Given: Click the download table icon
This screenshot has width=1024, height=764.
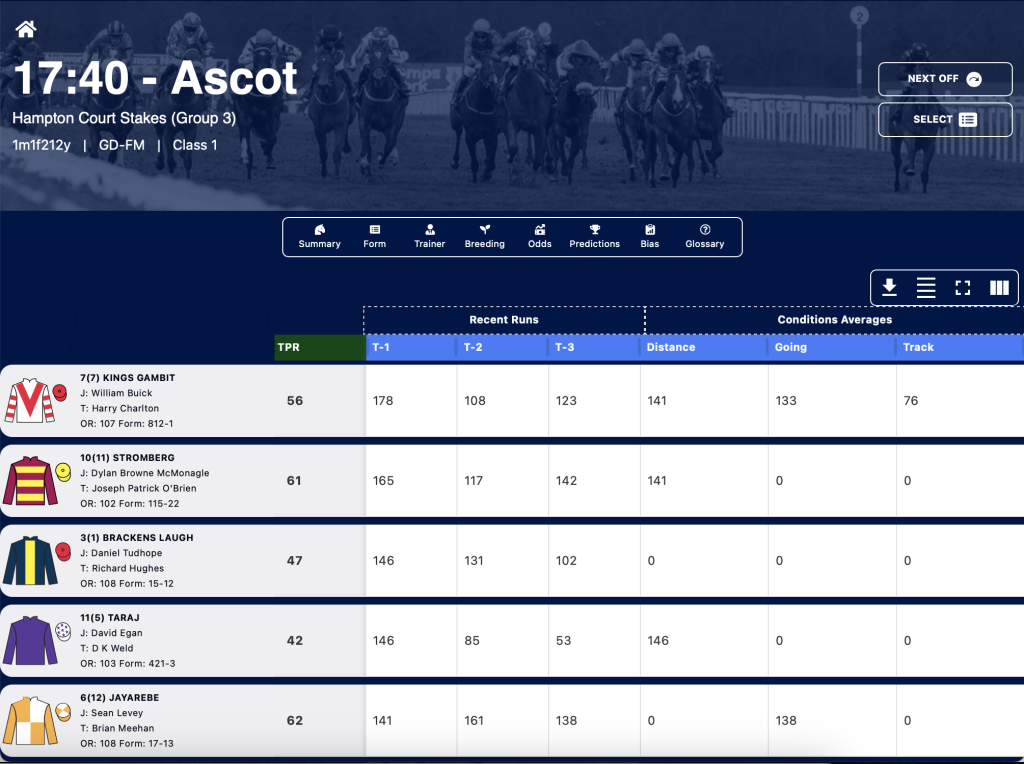Looking at the screenshot, I should 889,287.
